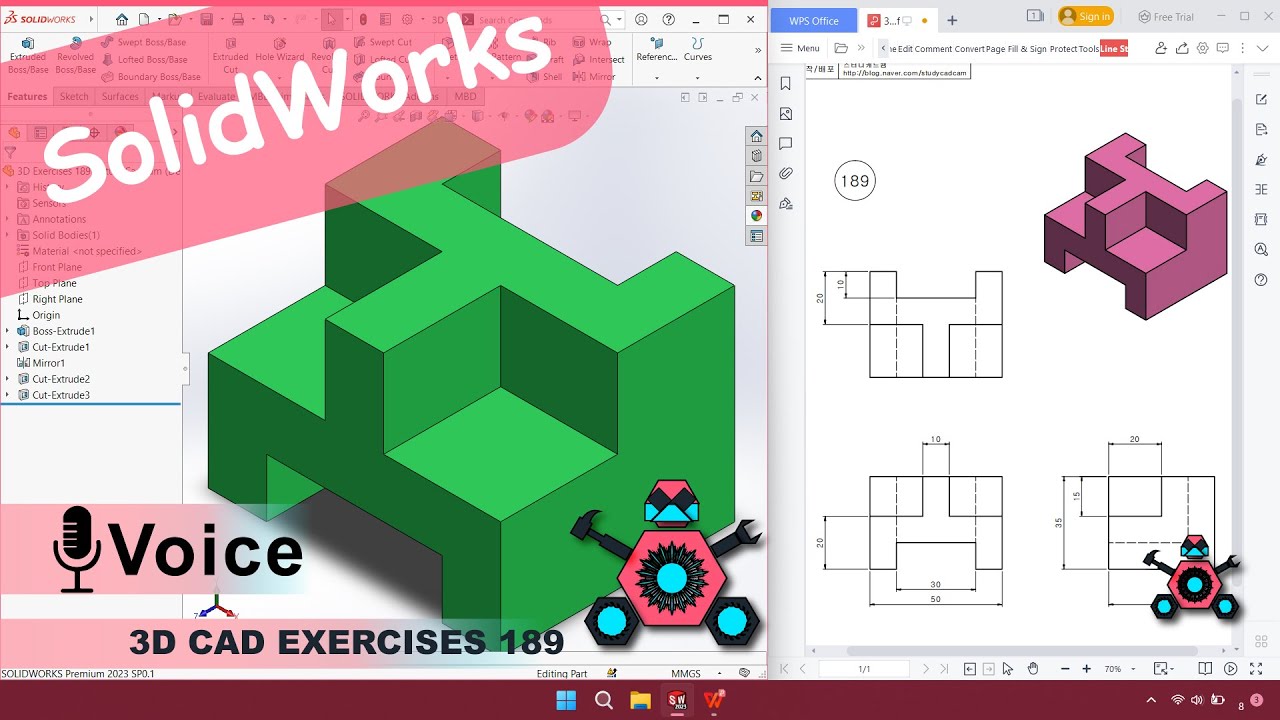This screenshot has height=720, width=1280.
Task: Select the Revolved Boss/Base tool
Action: 75,56
